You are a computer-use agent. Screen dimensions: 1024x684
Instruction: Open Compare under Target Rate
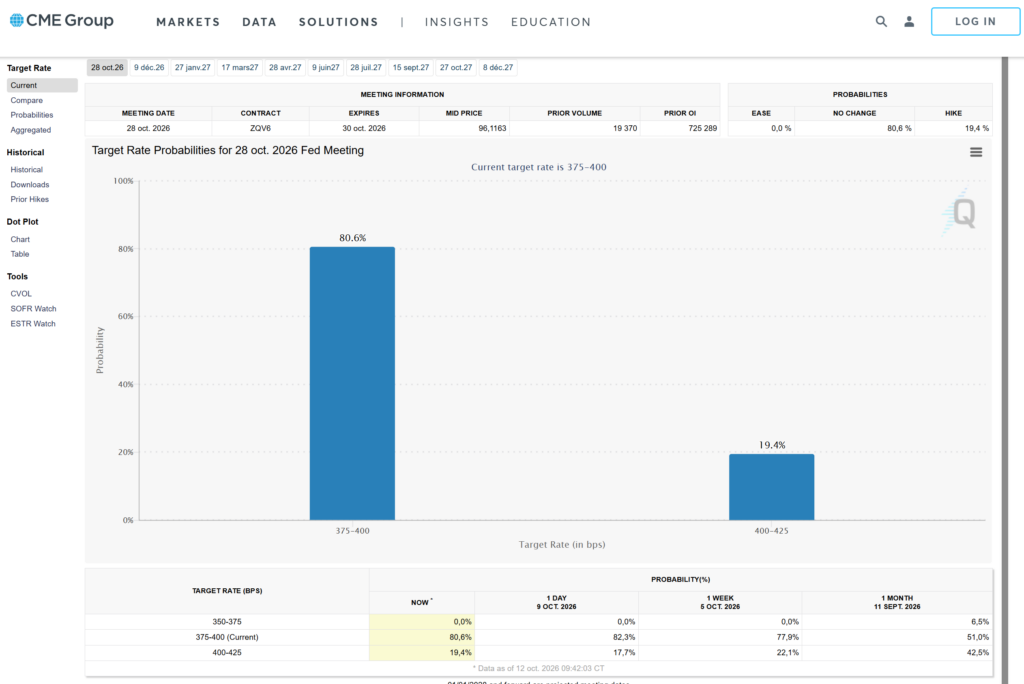pos(27,101)
